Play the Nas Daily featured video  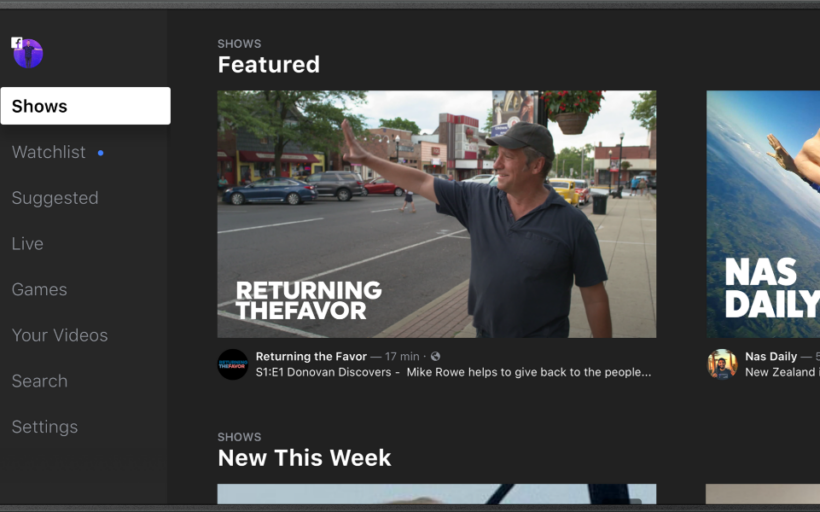point(763,214)
